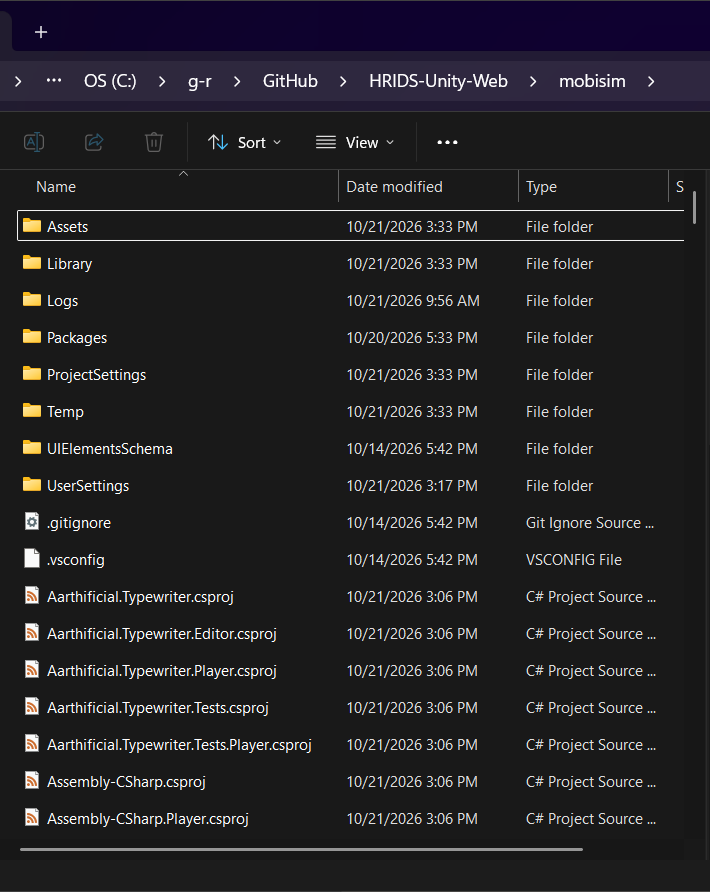Expand chevron after g-r breadcrumb
Image resolution: width=710 pixels, height=892 pixels.
pyautogui.click(x=237, y=81)
